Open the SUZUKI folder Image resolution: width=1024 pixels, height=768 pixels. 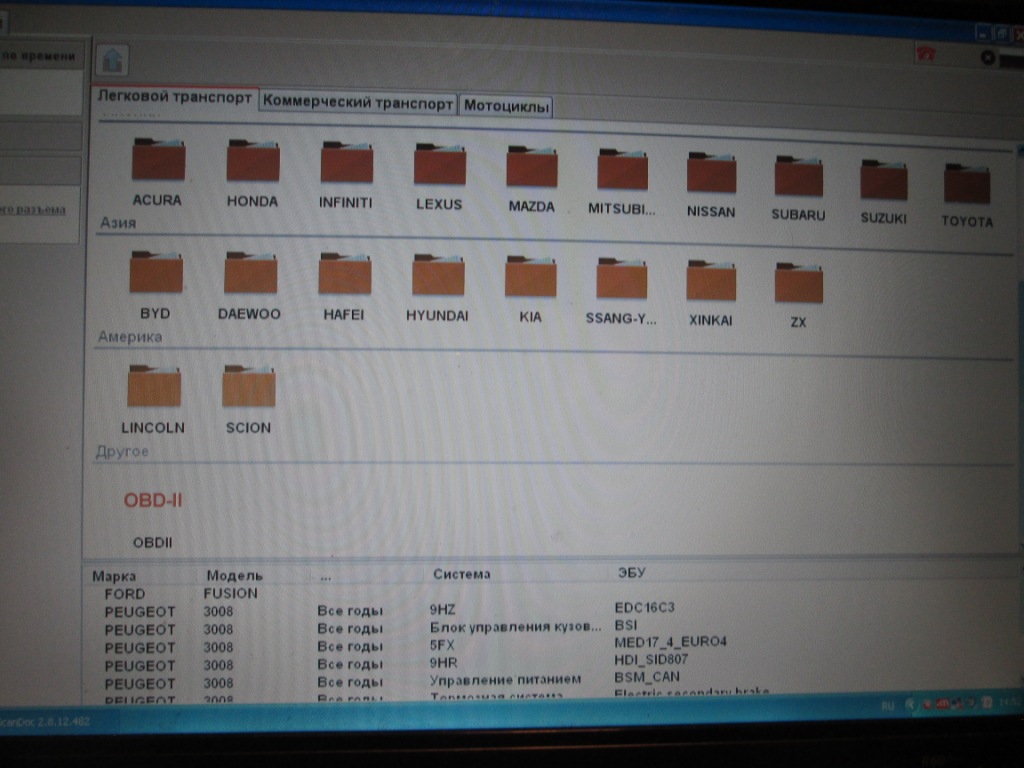[x=883, y=192]
